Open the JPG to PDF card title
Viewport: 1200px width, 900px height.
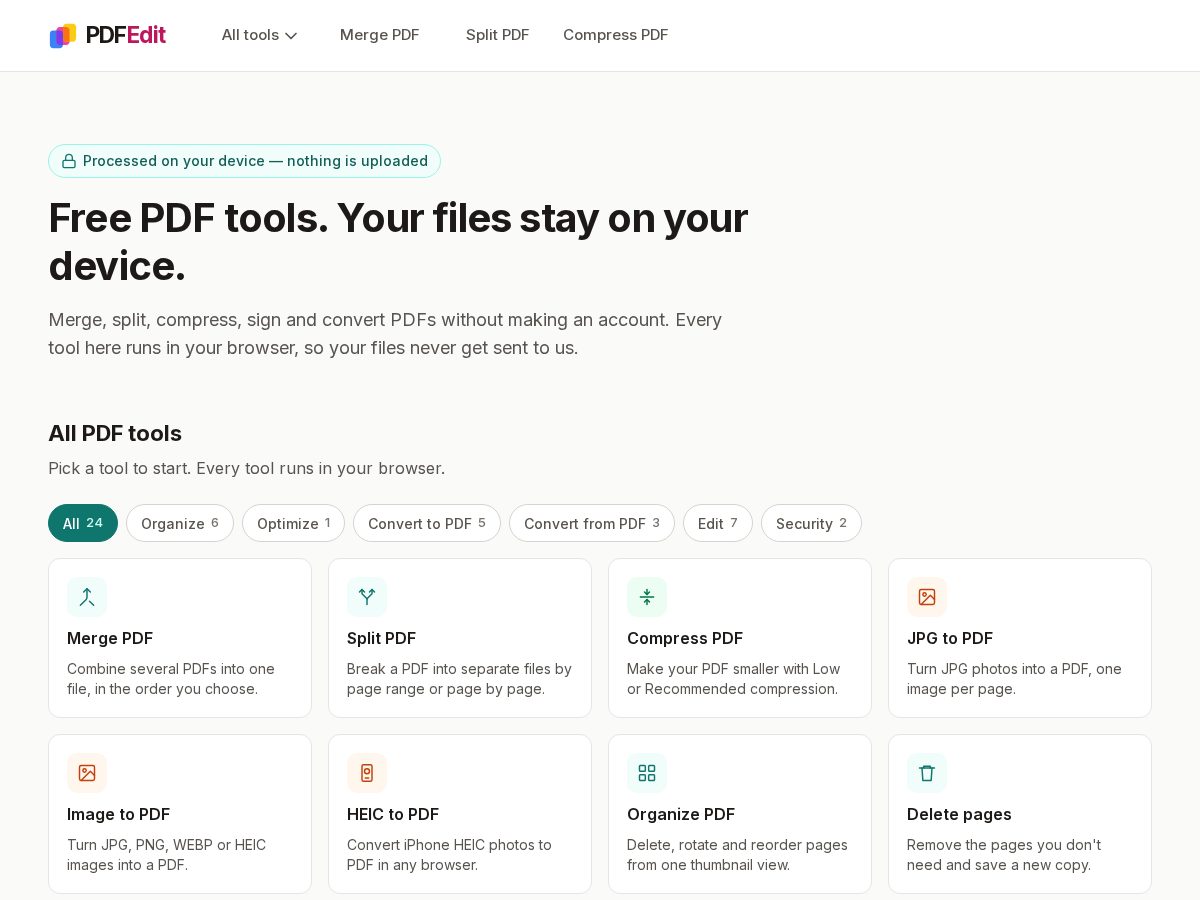click(x=950, y=638)
